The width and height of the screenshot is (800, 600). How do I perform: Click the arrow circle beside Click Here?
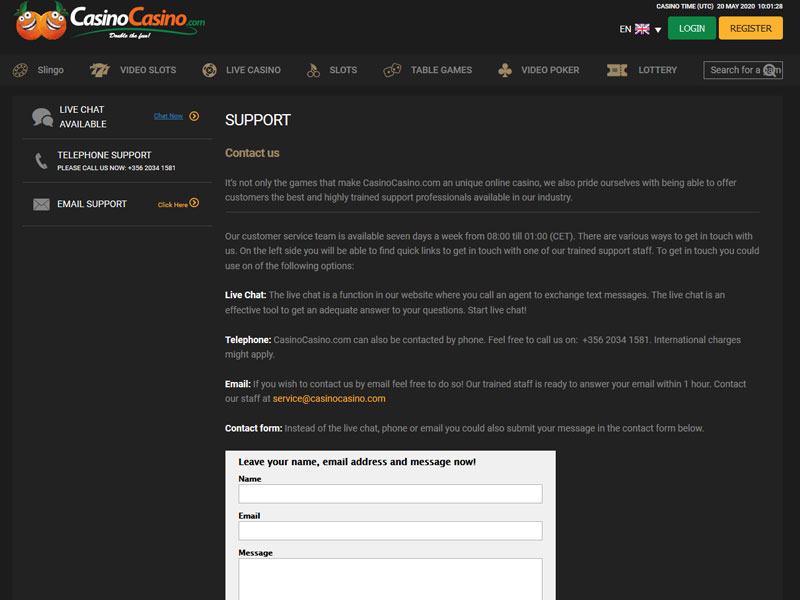(194, 203)
